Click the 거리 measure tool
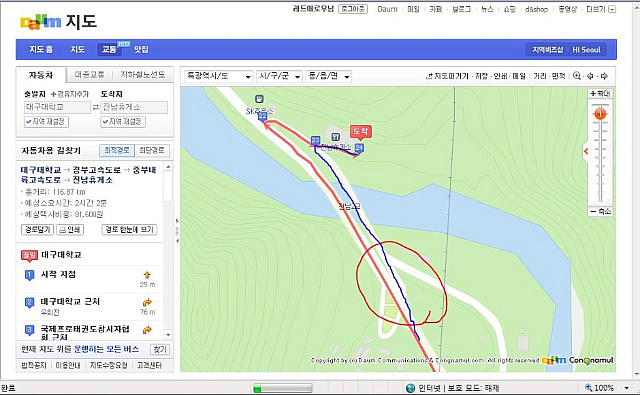Screen dimensions: 640x395 click(540, 76)
